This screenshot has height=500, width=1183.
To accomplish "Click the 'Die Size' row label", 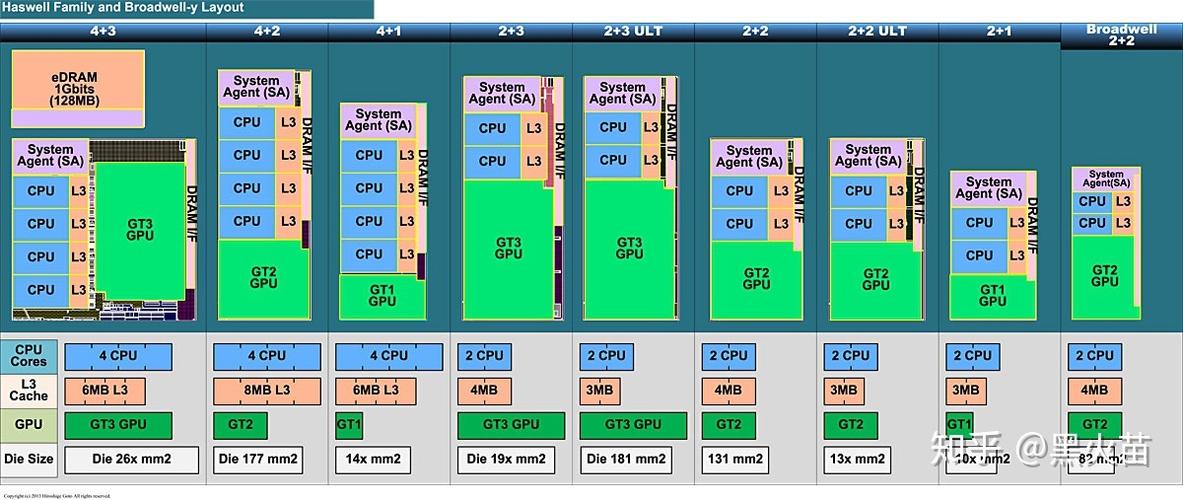I will click(29, 459).
